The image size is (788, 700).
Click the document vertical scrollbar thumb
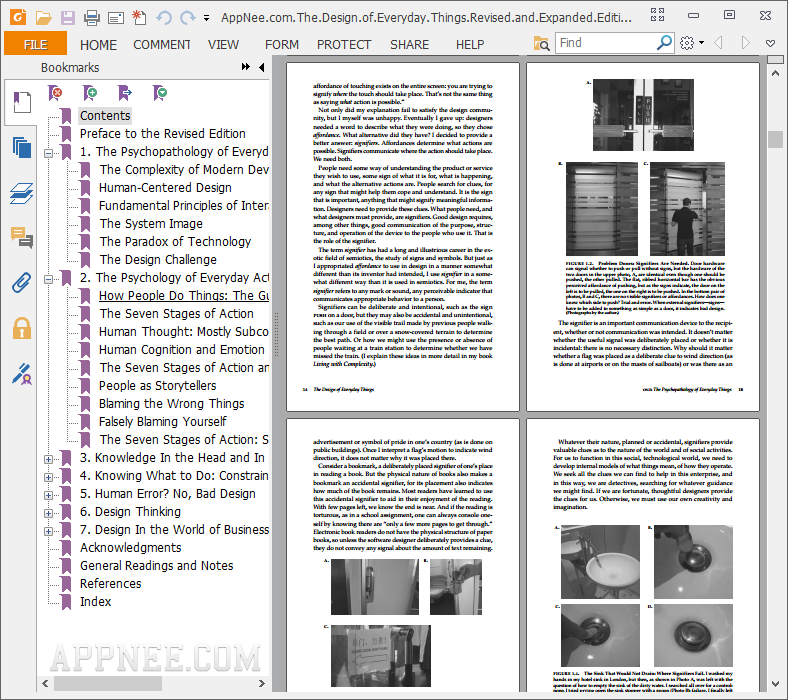coord(775,139)
